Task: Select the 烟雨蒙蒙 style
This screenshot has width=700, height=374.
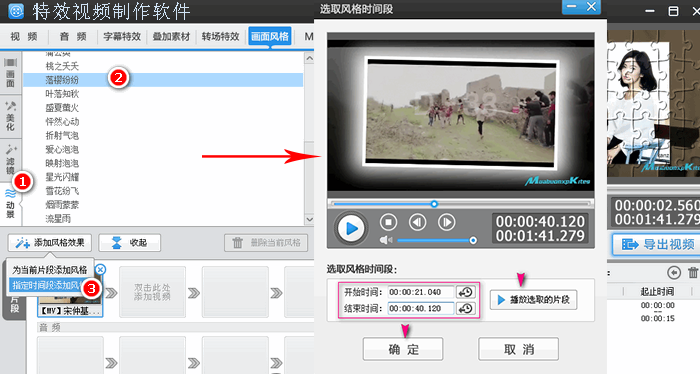Action: [x=62, y=204]
